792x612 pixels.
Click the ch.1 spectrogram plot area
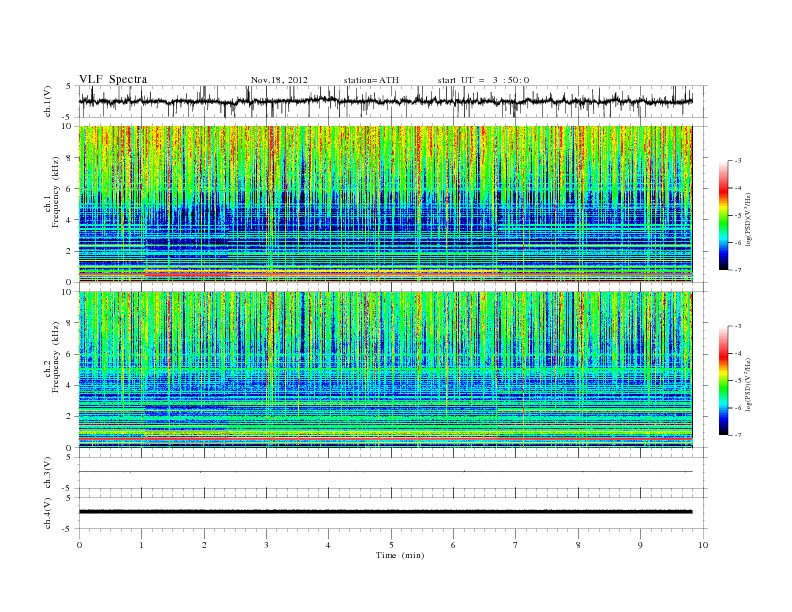[385, 204]
